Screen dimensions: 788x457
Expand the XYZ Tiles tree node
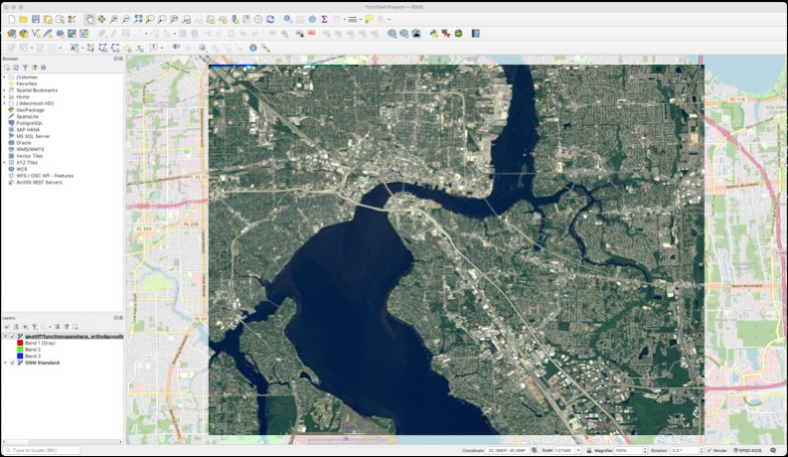pyautogui.click(x=5, y=162)
